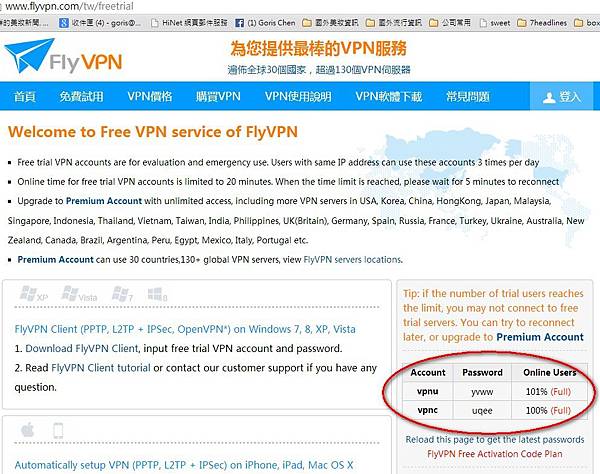Image resolution: width=600 pixels, height=474 pixels.
Task: Select the ywww password cell
Action: 482,391
